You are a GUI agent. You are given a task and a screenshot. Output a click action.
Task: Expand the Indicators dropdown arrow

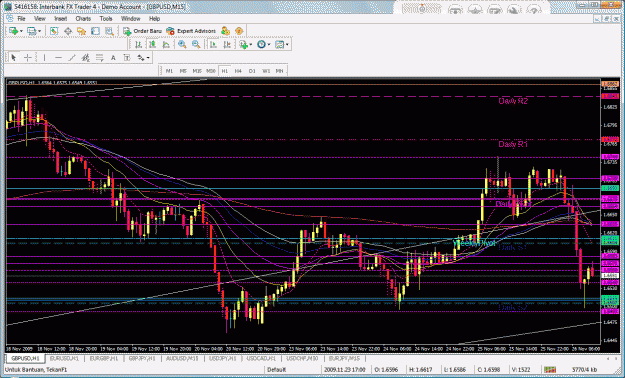[x=251, y=44]
